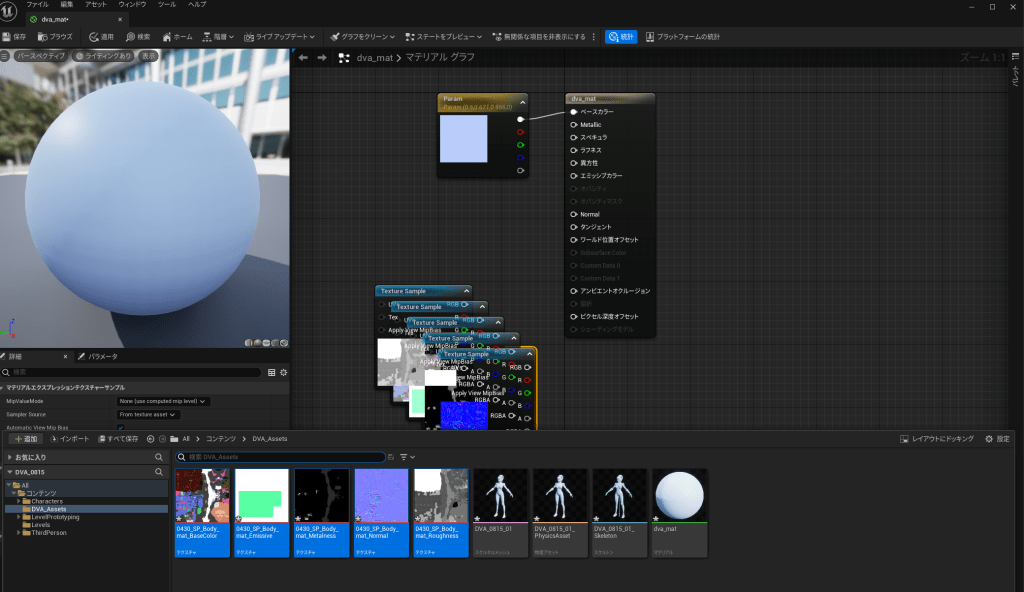This screenshot has width=1024, height=592.
Task: Click the Add (追加) button in Content Browser
Action: (25, 438)
